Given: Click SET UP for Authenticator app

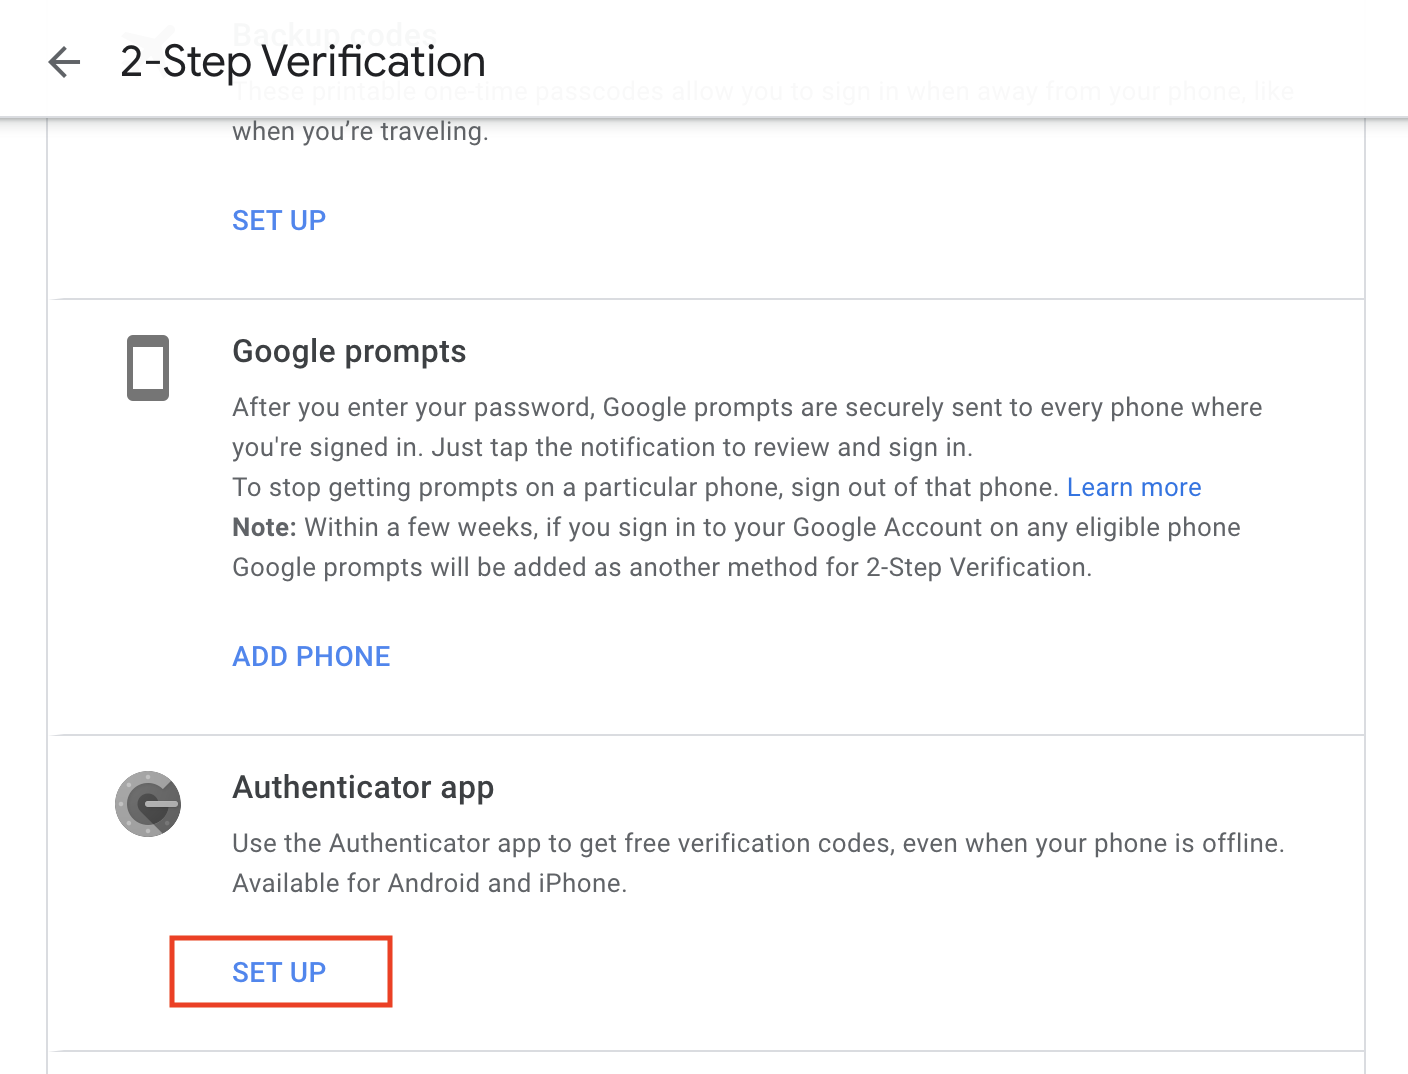Looking at the screenshot, I should point(279,972).
